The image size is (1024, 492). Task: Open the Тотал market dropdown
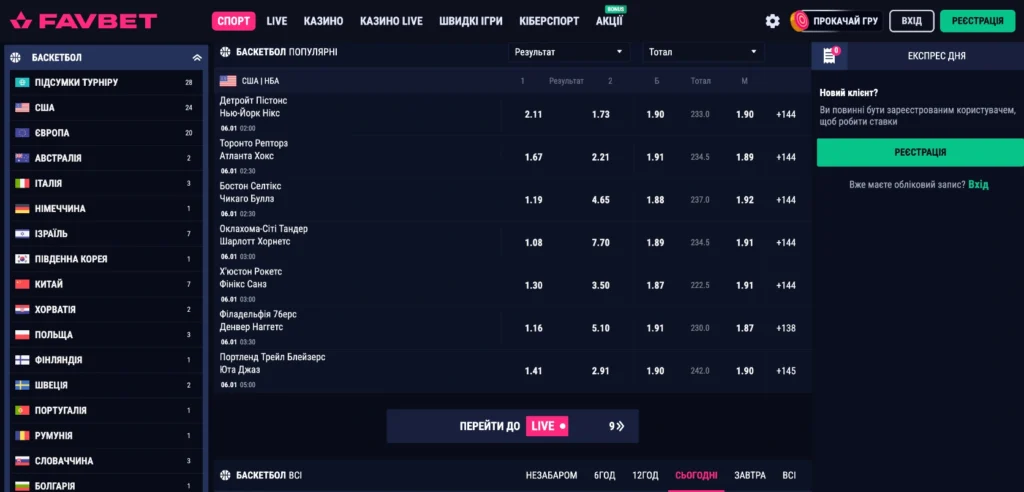pyautogui.click(x=704, y=52)
